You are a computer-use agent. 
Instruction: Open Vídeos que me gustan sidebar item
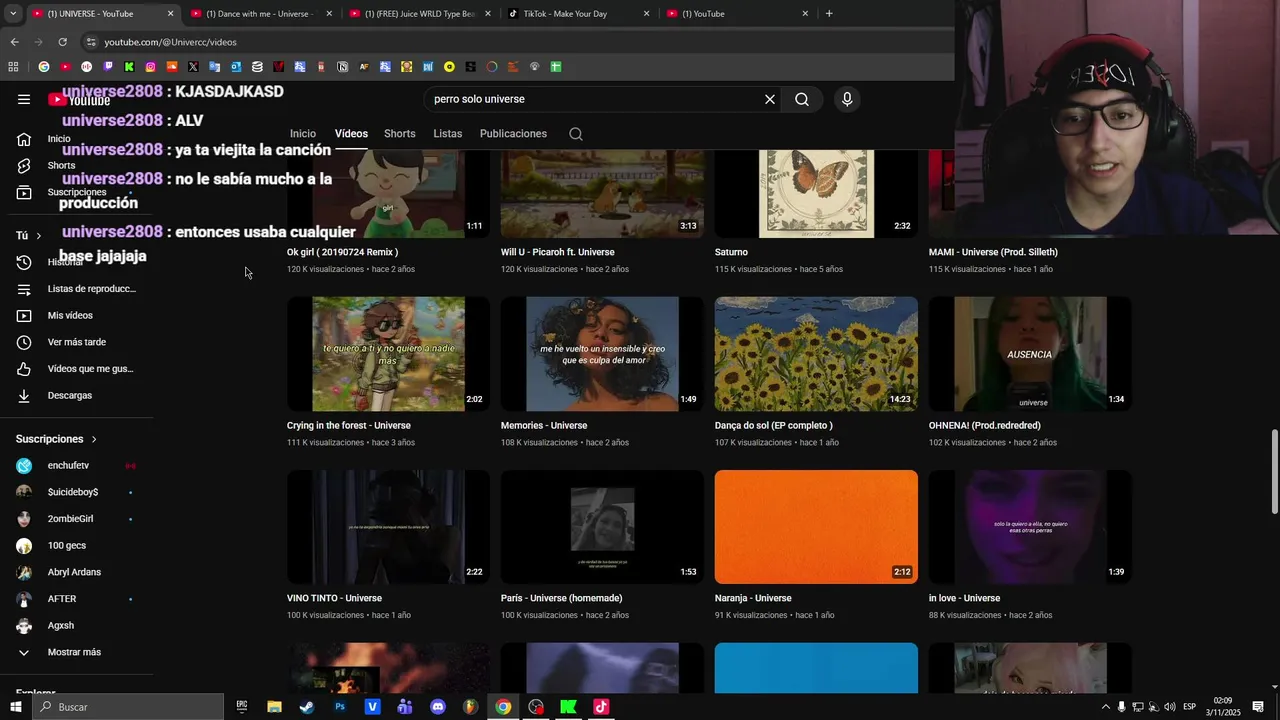click(76, 369)
